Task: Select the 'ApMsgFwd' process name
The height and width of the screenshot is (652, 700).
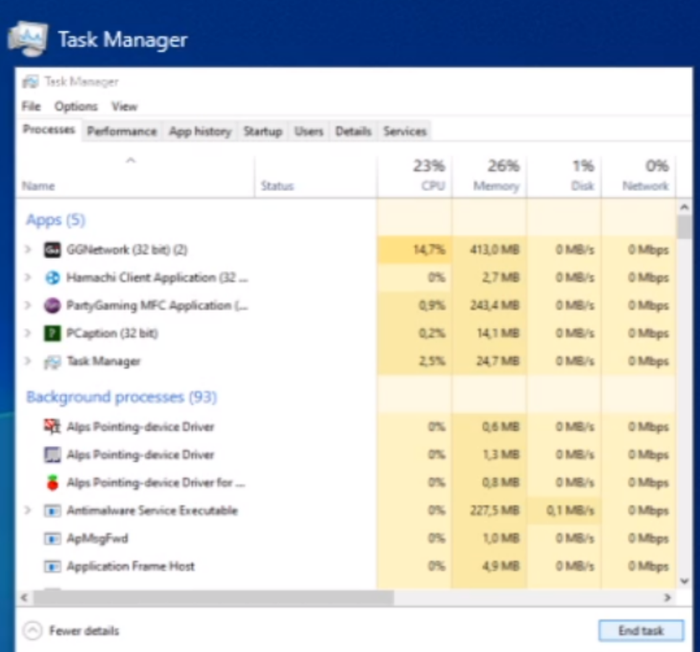Action: [97, 539]
